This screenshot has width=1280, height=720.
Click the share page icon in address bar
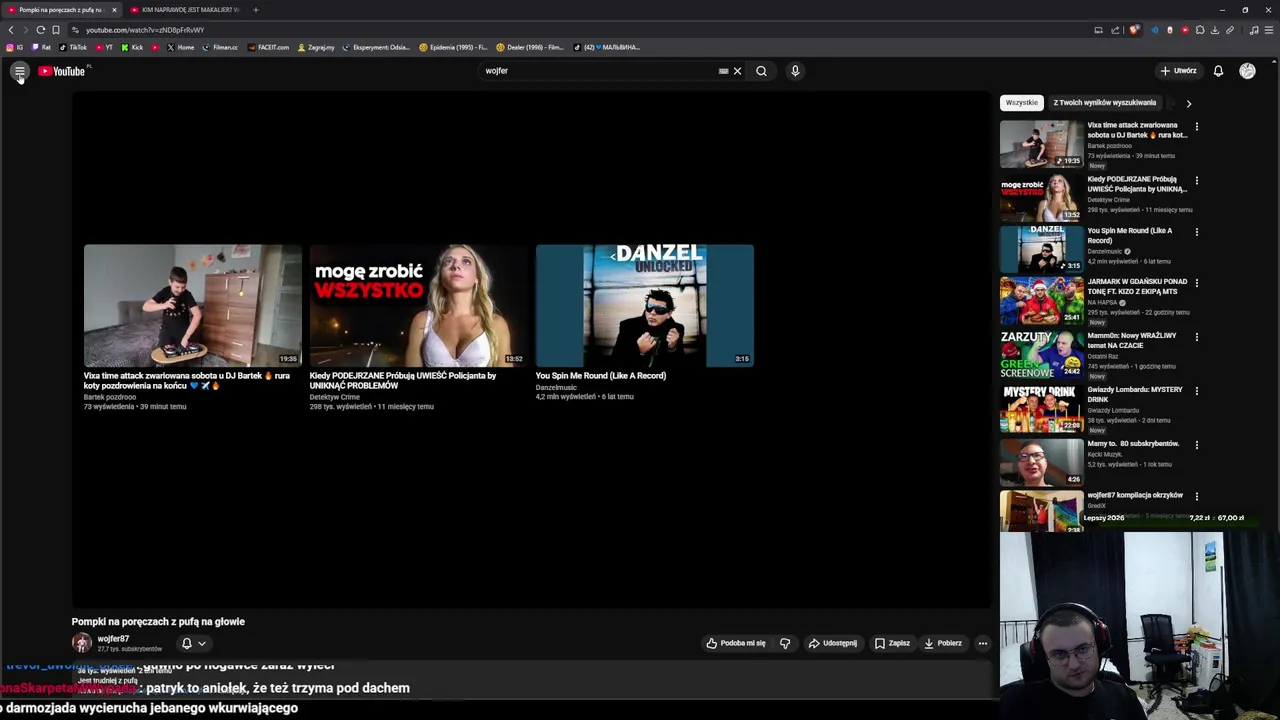1115,30
